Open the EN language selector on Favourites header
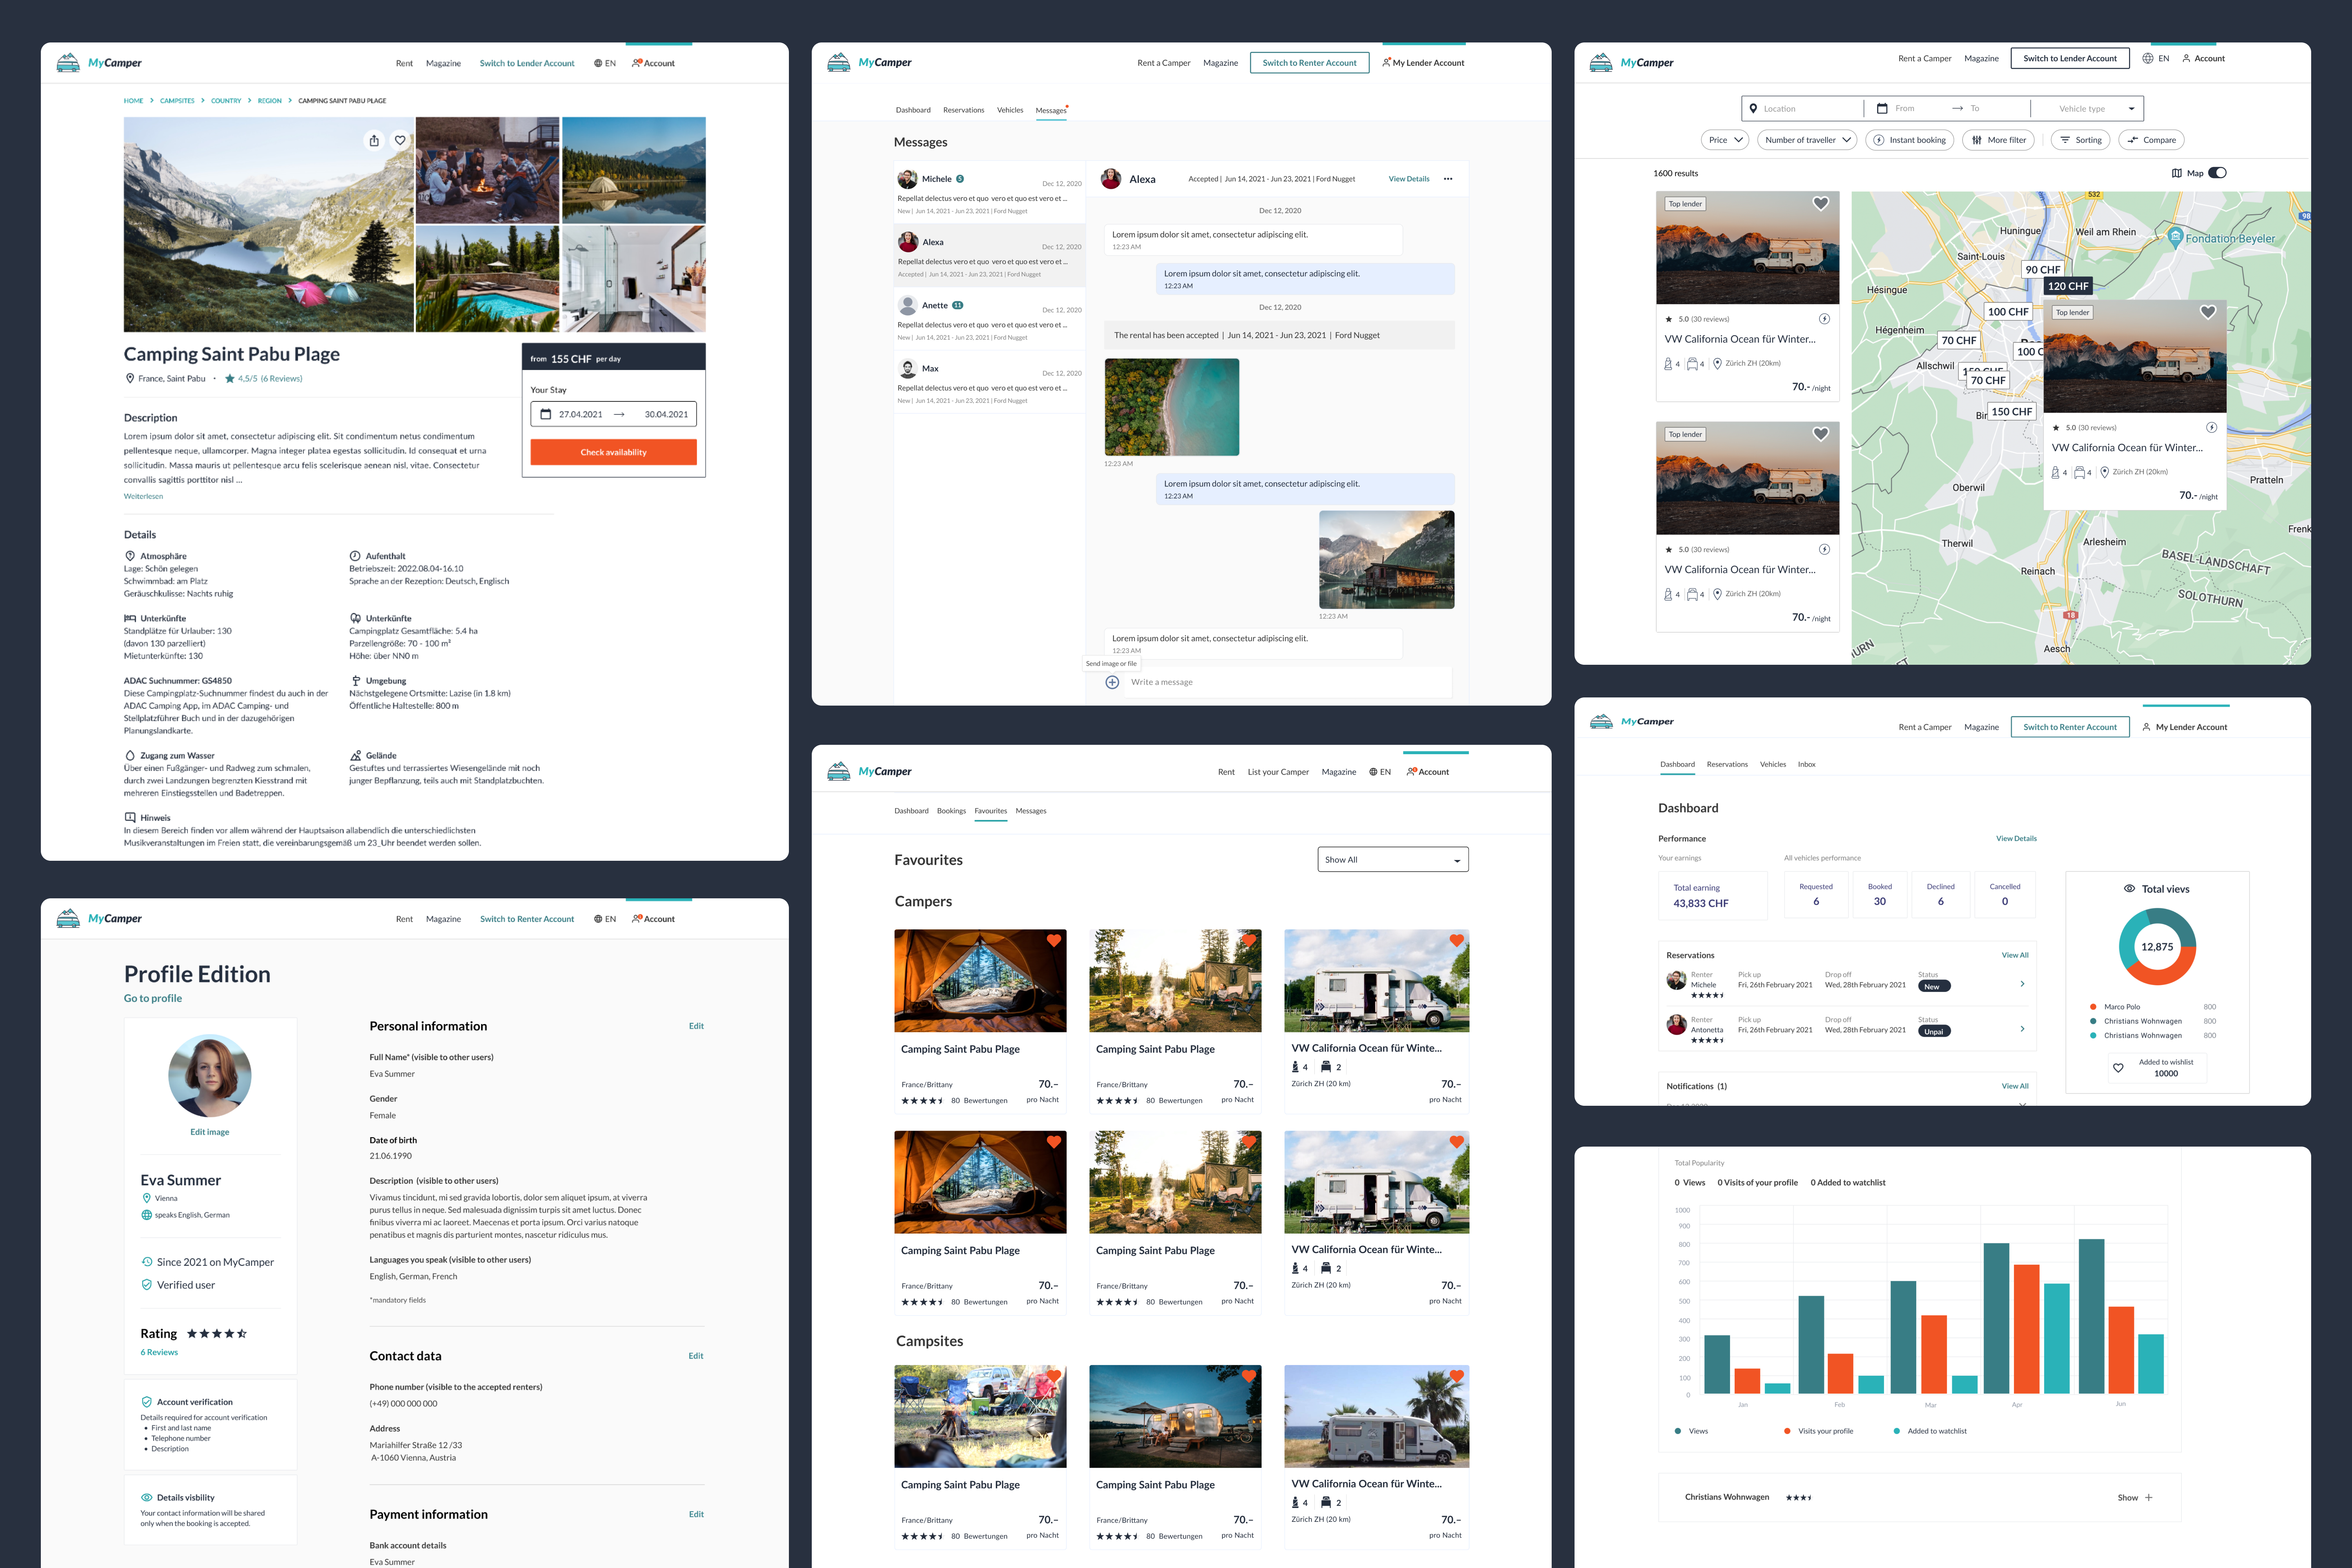2352x1568 pixels. (1380, 772)
